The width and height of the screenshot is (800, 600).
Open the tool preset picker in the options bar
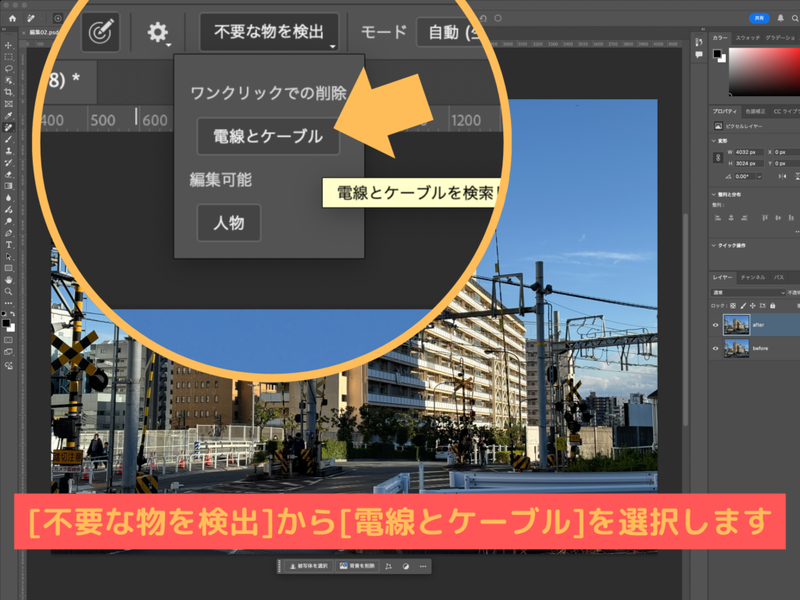point(32,18)
